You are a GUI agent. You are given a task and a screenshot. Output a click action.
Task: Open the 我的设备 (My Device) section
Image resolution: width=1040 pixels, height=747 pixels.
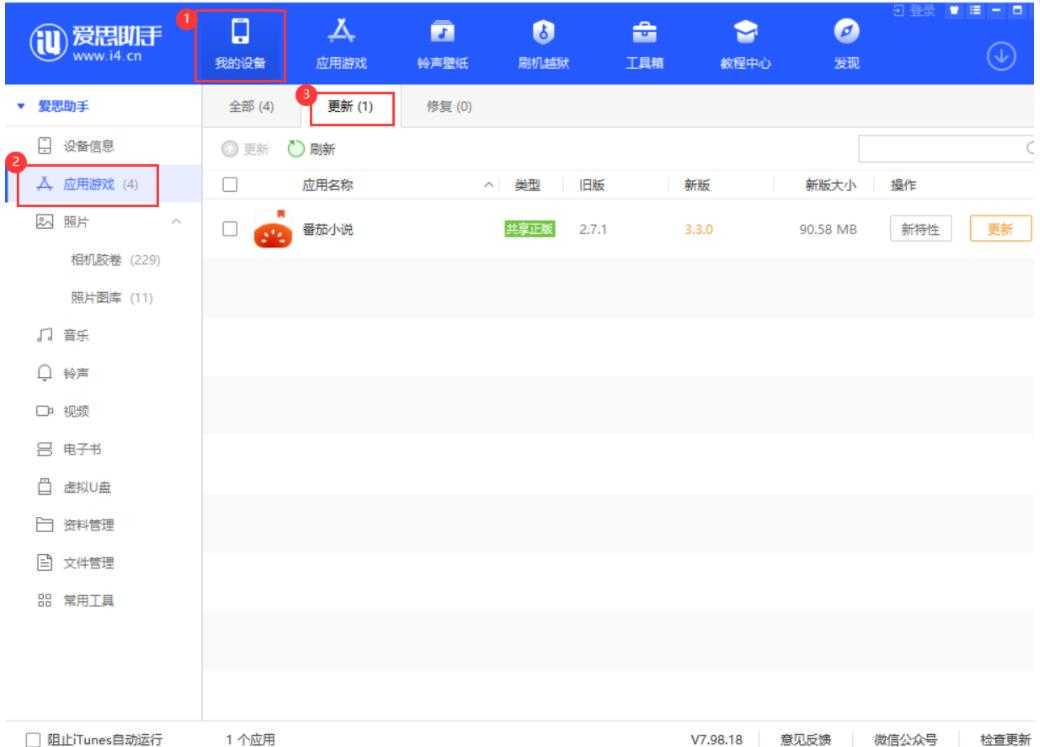[238, 46]
